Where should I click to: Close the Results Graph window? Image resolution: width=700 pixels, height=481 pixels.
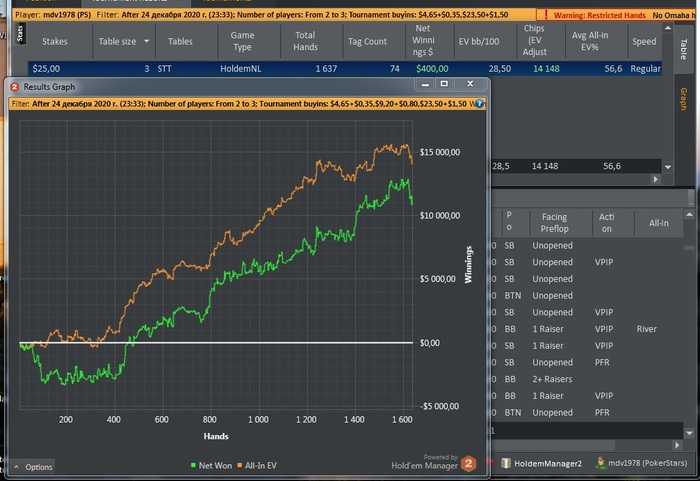pos(470,84)
